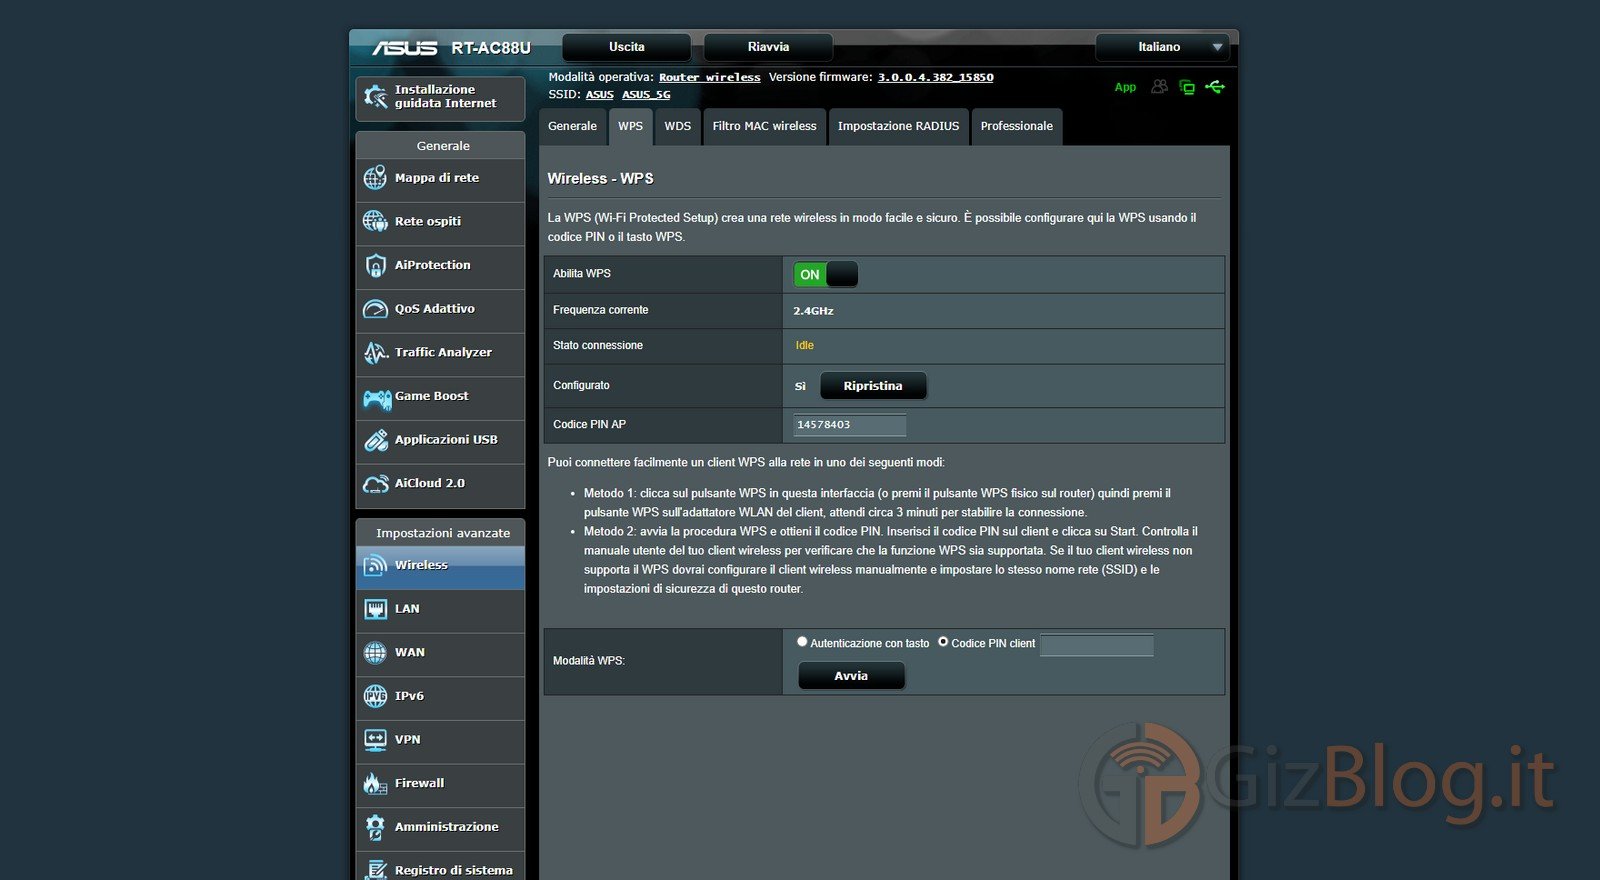This screenshot has height=880, width=1600.
Task: Click the Game Boost gamepad icon
Action: pos(377,399)
